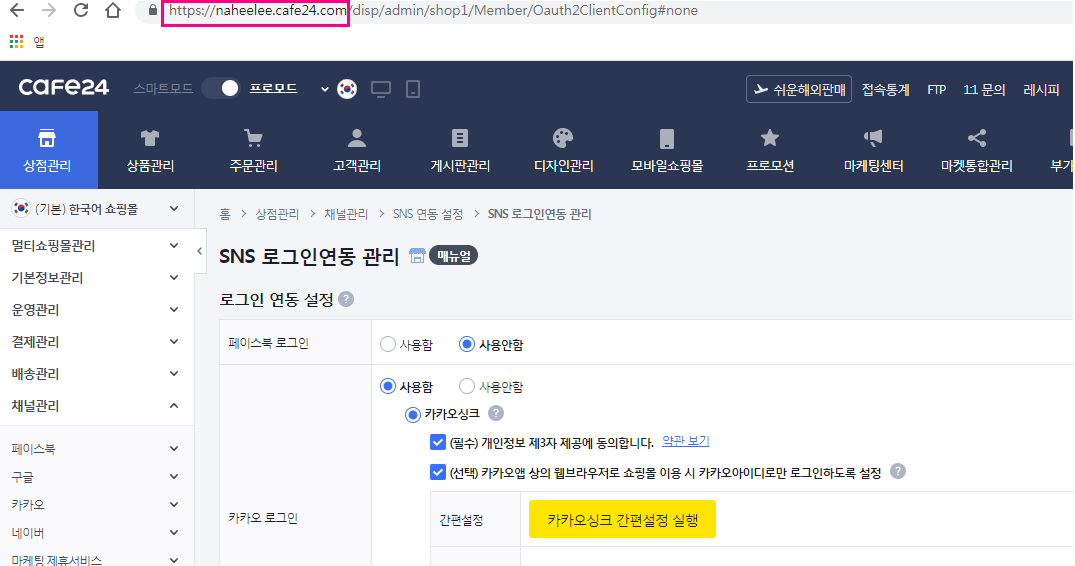
Task: Open help icon beside 카카오아이디 로그인 설정
Action: click(x=897, y=471)
